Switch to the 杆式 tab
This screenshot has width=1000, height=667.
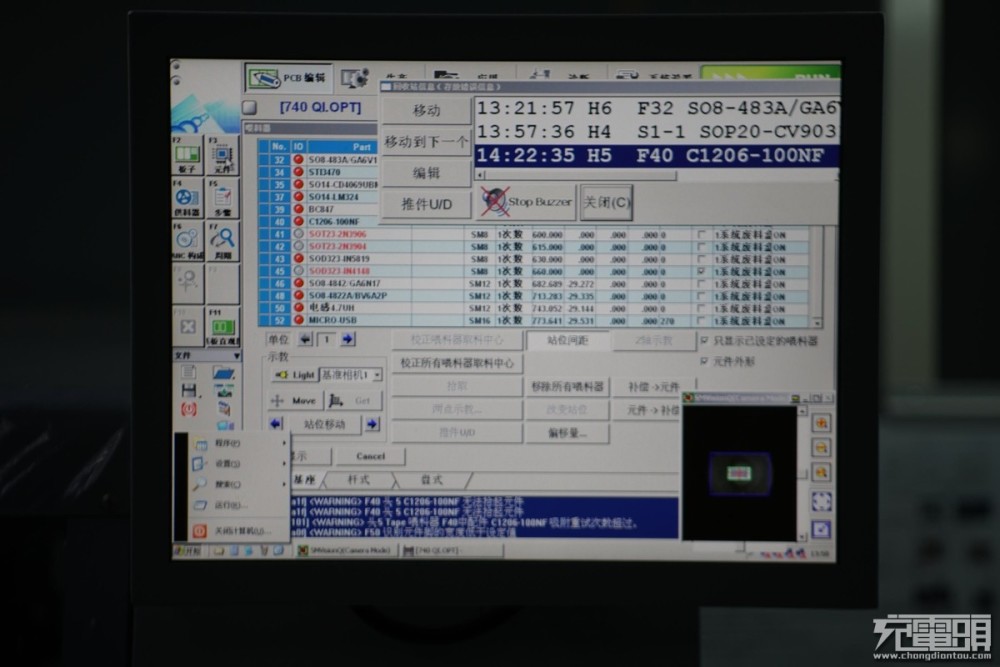[359, 480]
